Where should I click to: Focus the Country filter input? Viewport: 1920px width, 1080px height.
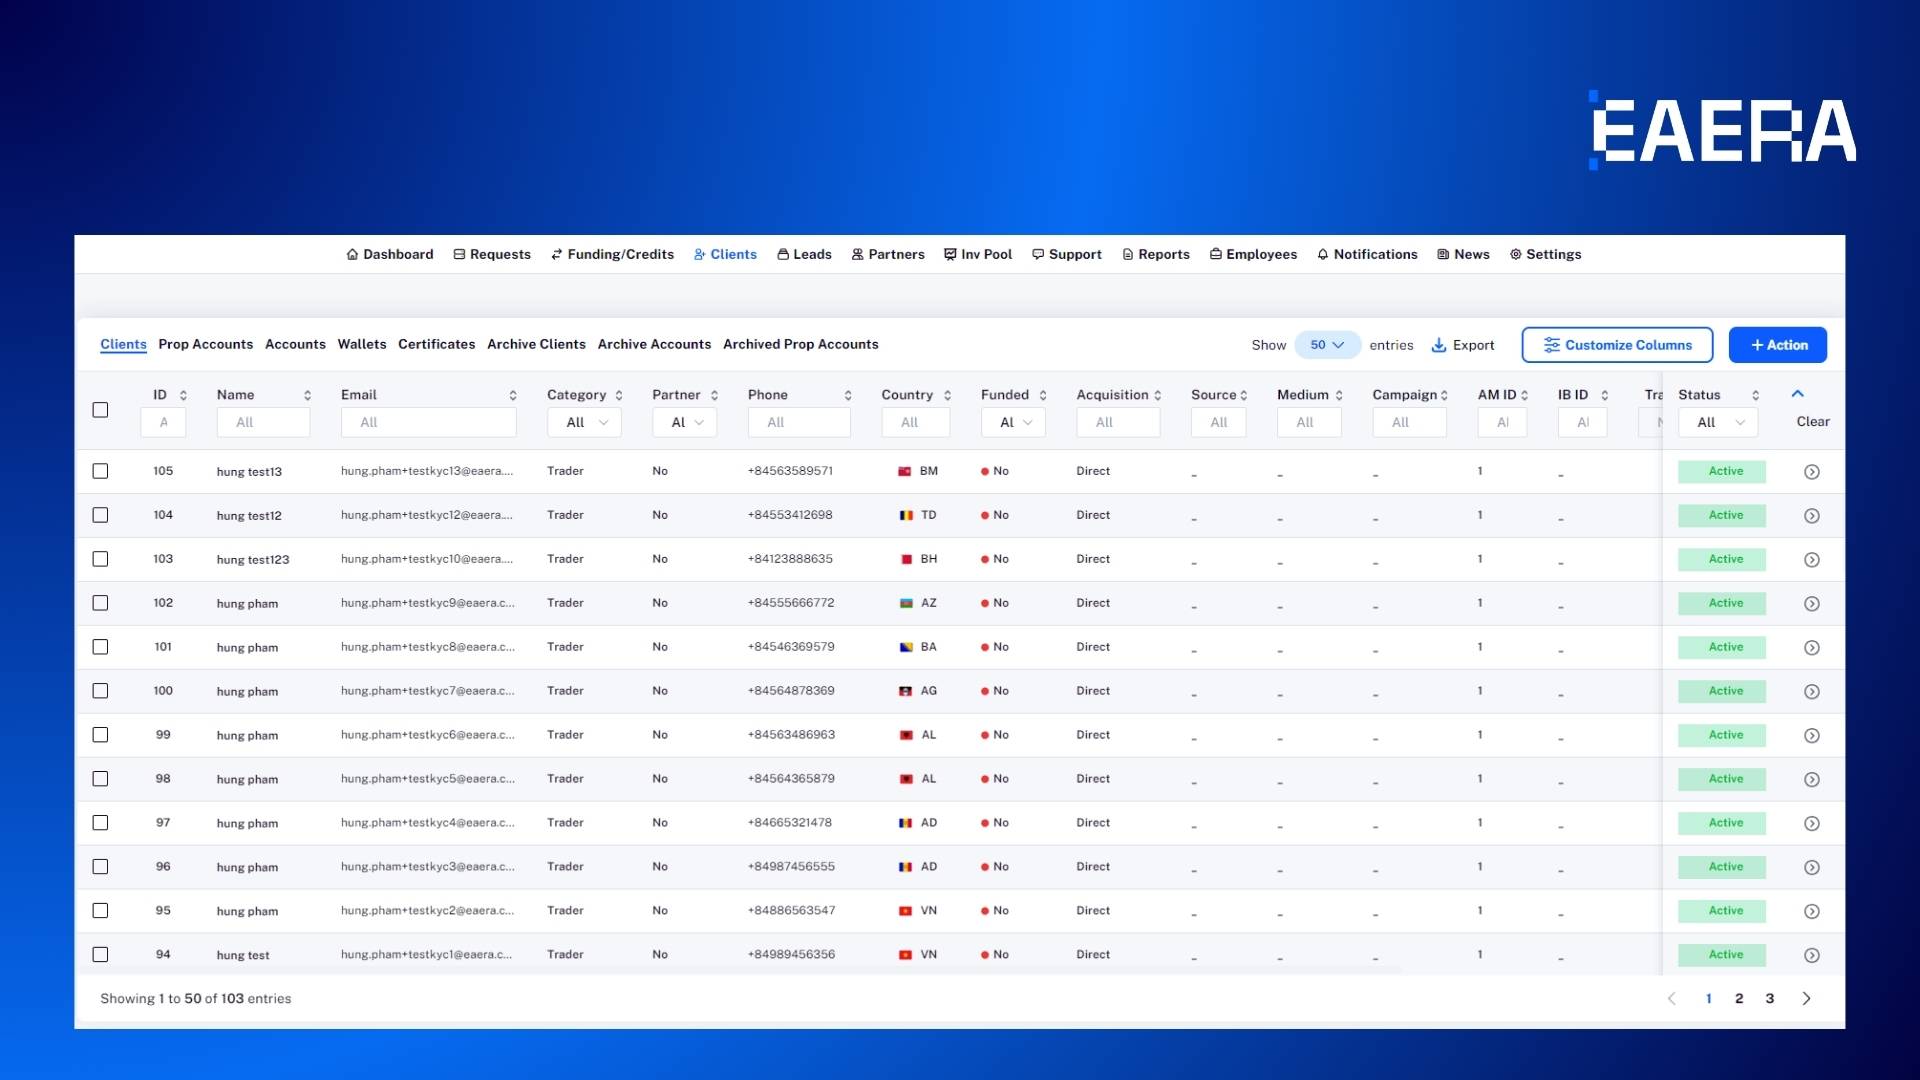point(915,423)
